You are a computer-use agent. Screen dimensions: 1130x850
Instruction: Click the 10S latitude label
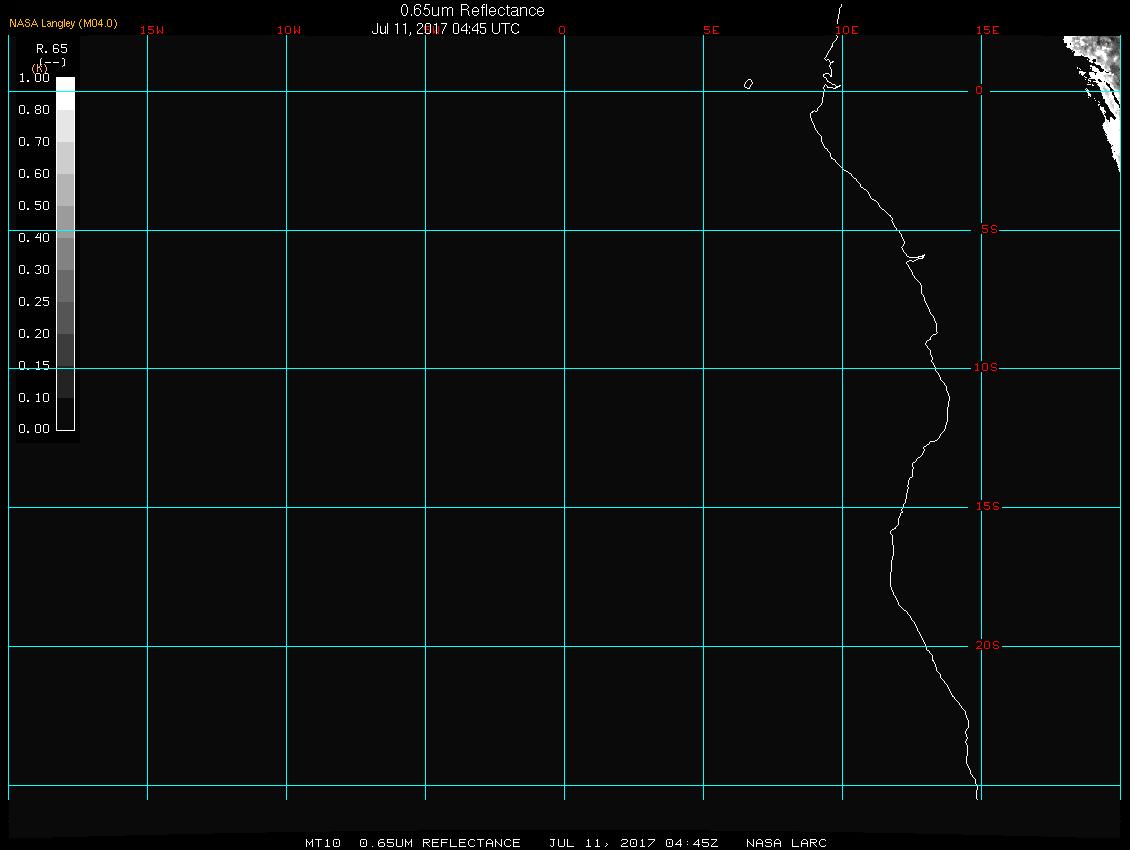[x=986, y=368]
